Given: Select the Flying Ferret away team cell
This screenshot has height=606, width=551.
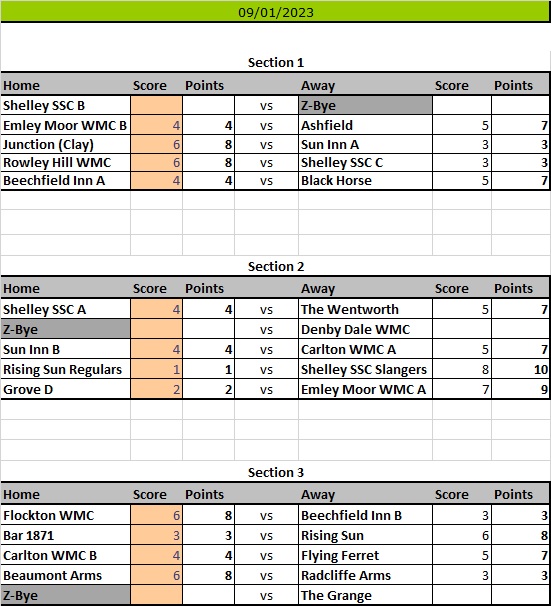Looking at the screenshot, I should click(x=365, y=555).
